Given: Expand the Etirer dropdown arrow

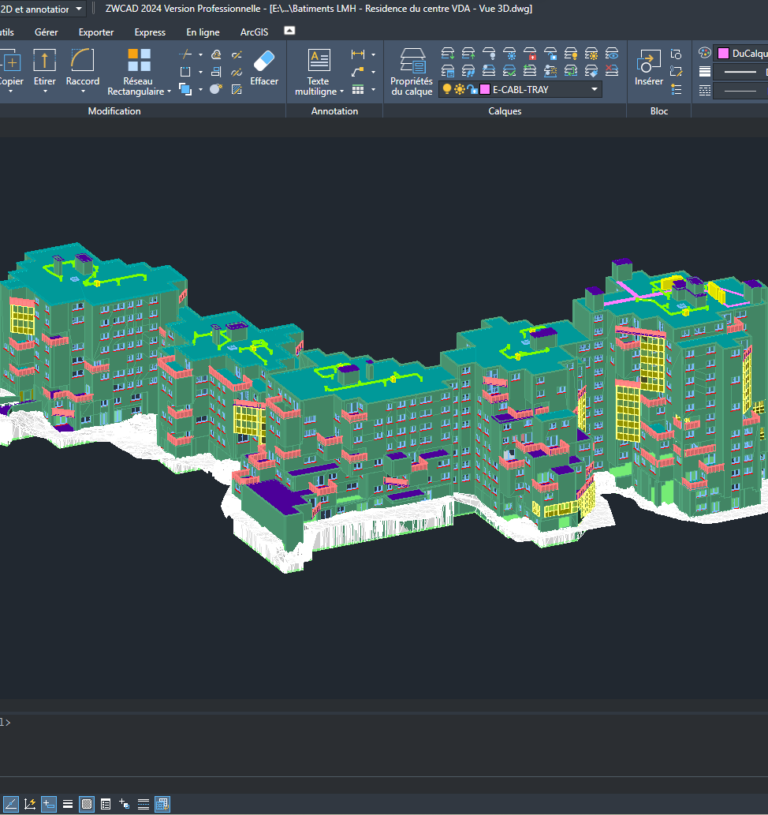Looking at the screenshot, I should 45,92.
